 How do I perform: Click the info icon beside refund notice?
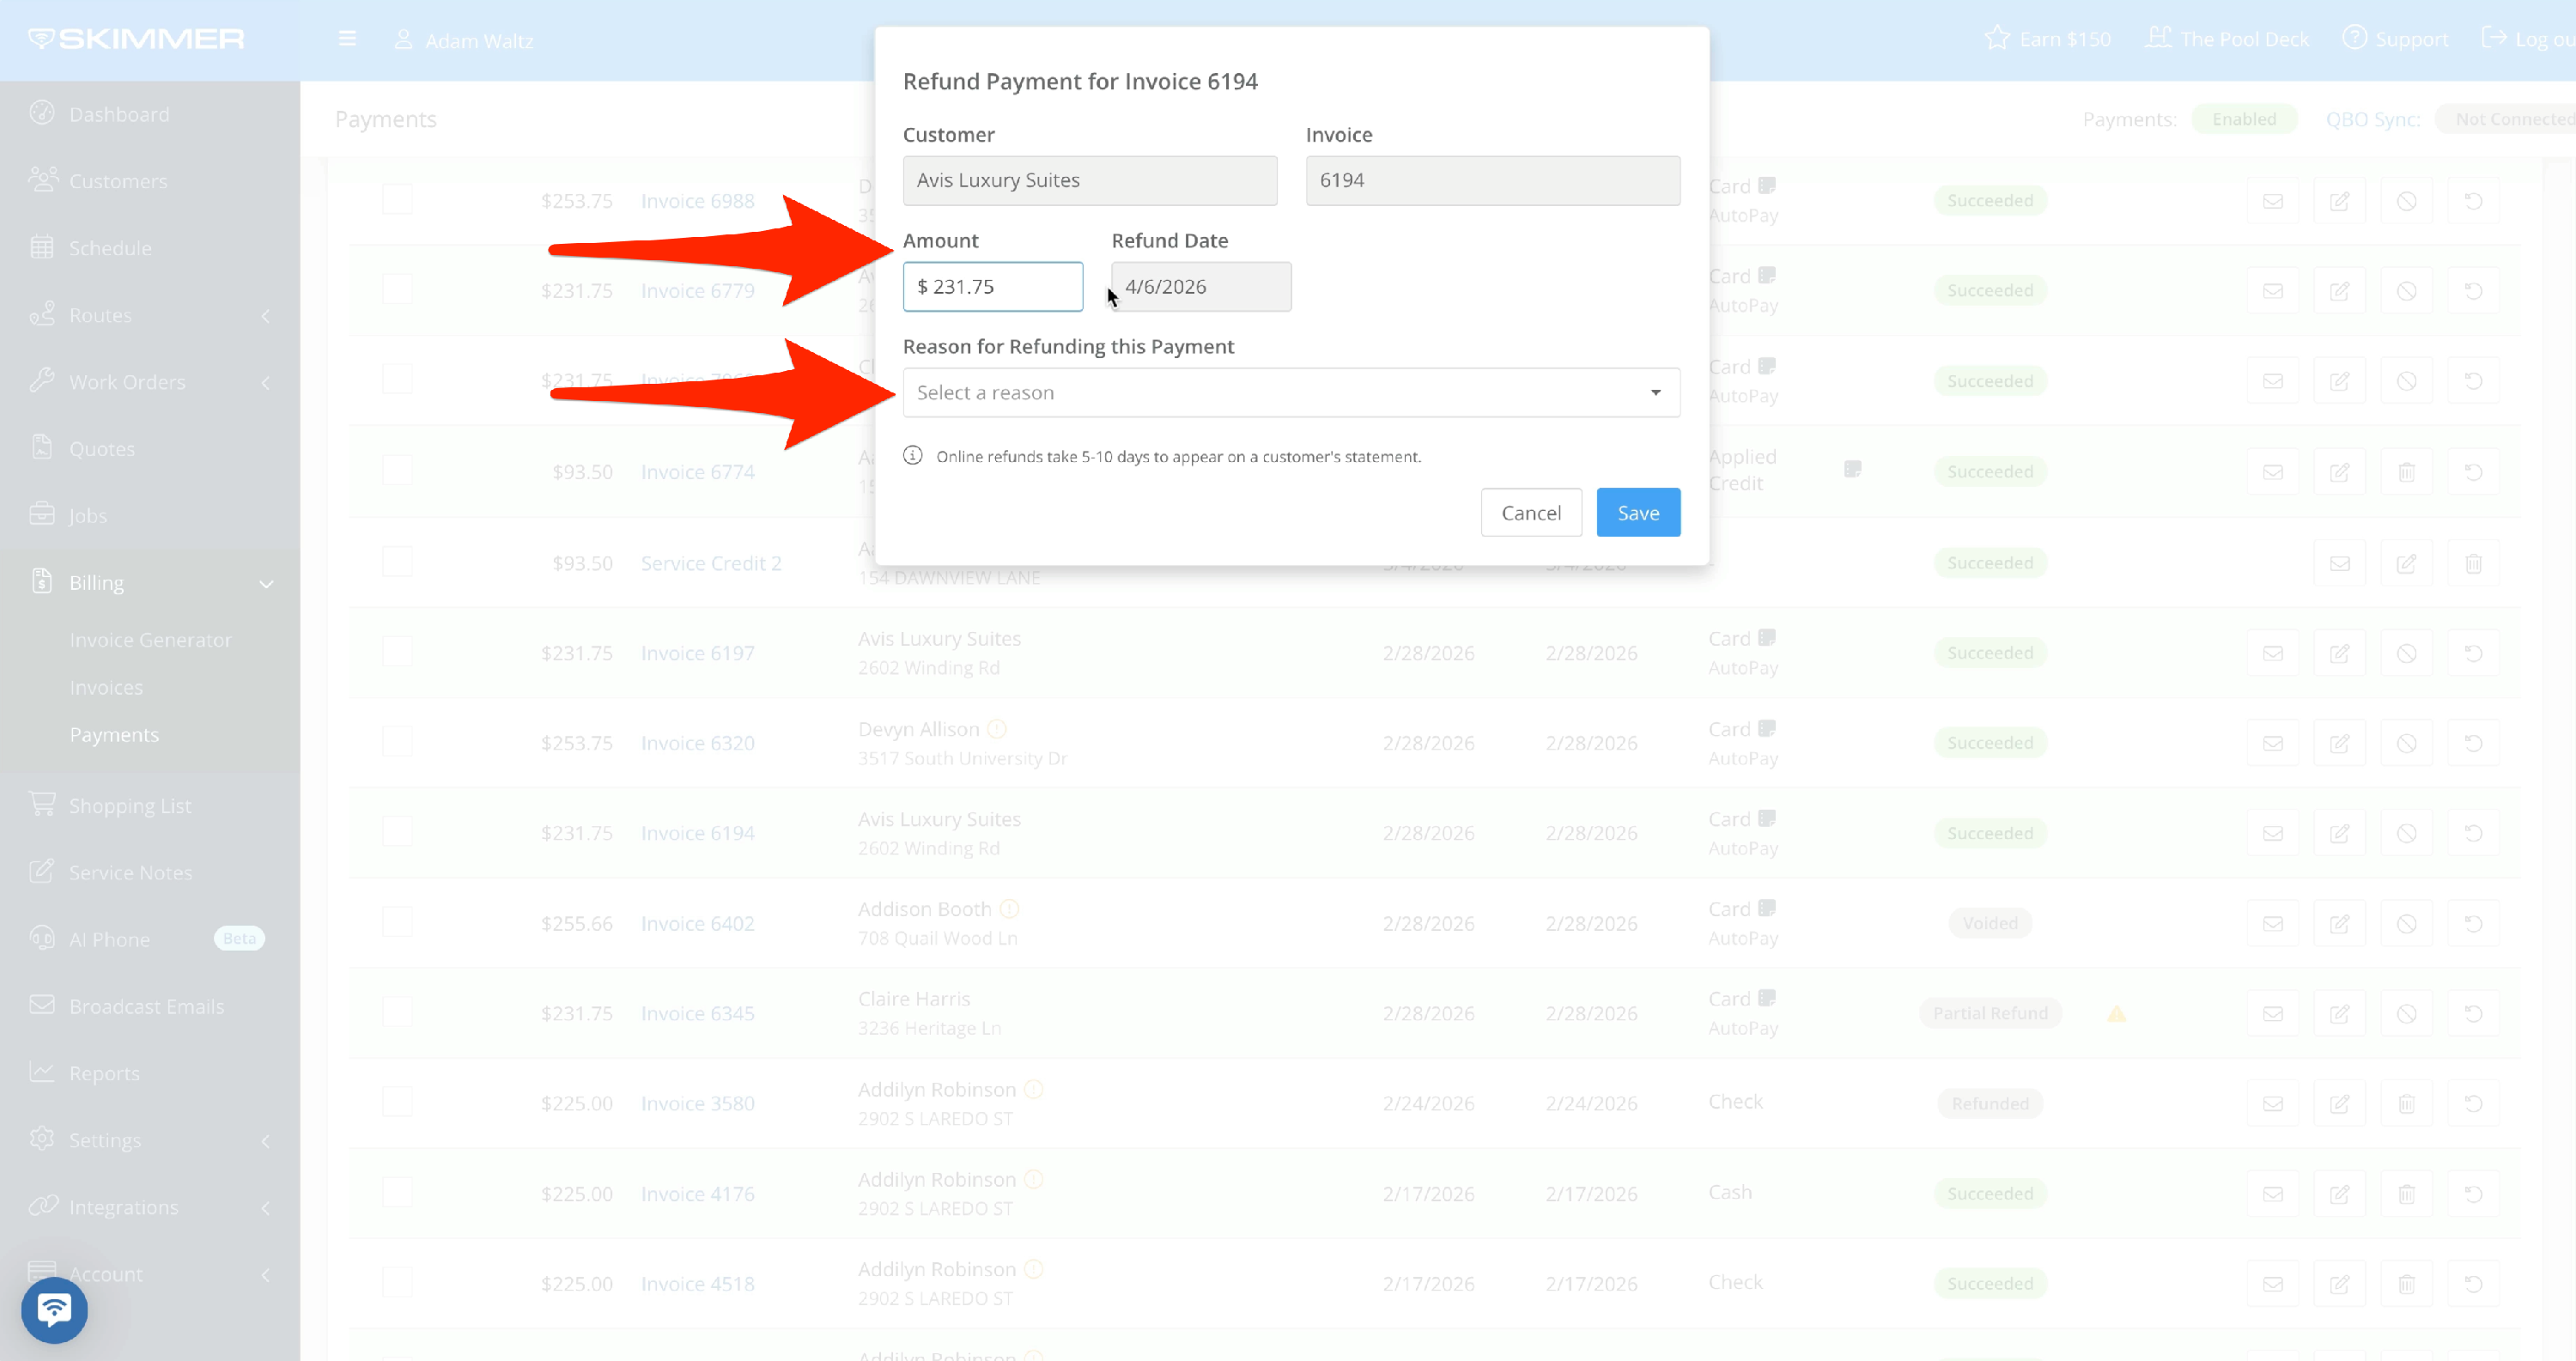[912, 456]
